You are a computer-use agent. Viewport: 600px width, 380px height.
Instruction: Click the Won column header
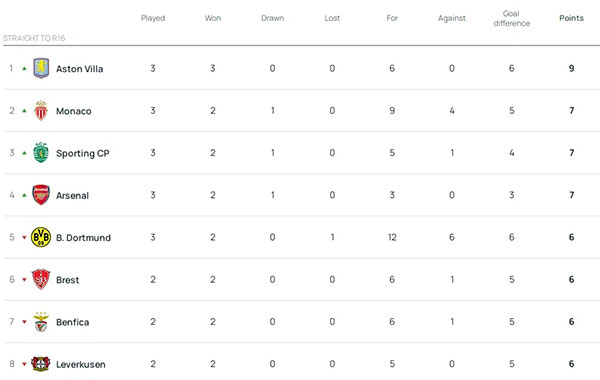click(x=213, y=18)
